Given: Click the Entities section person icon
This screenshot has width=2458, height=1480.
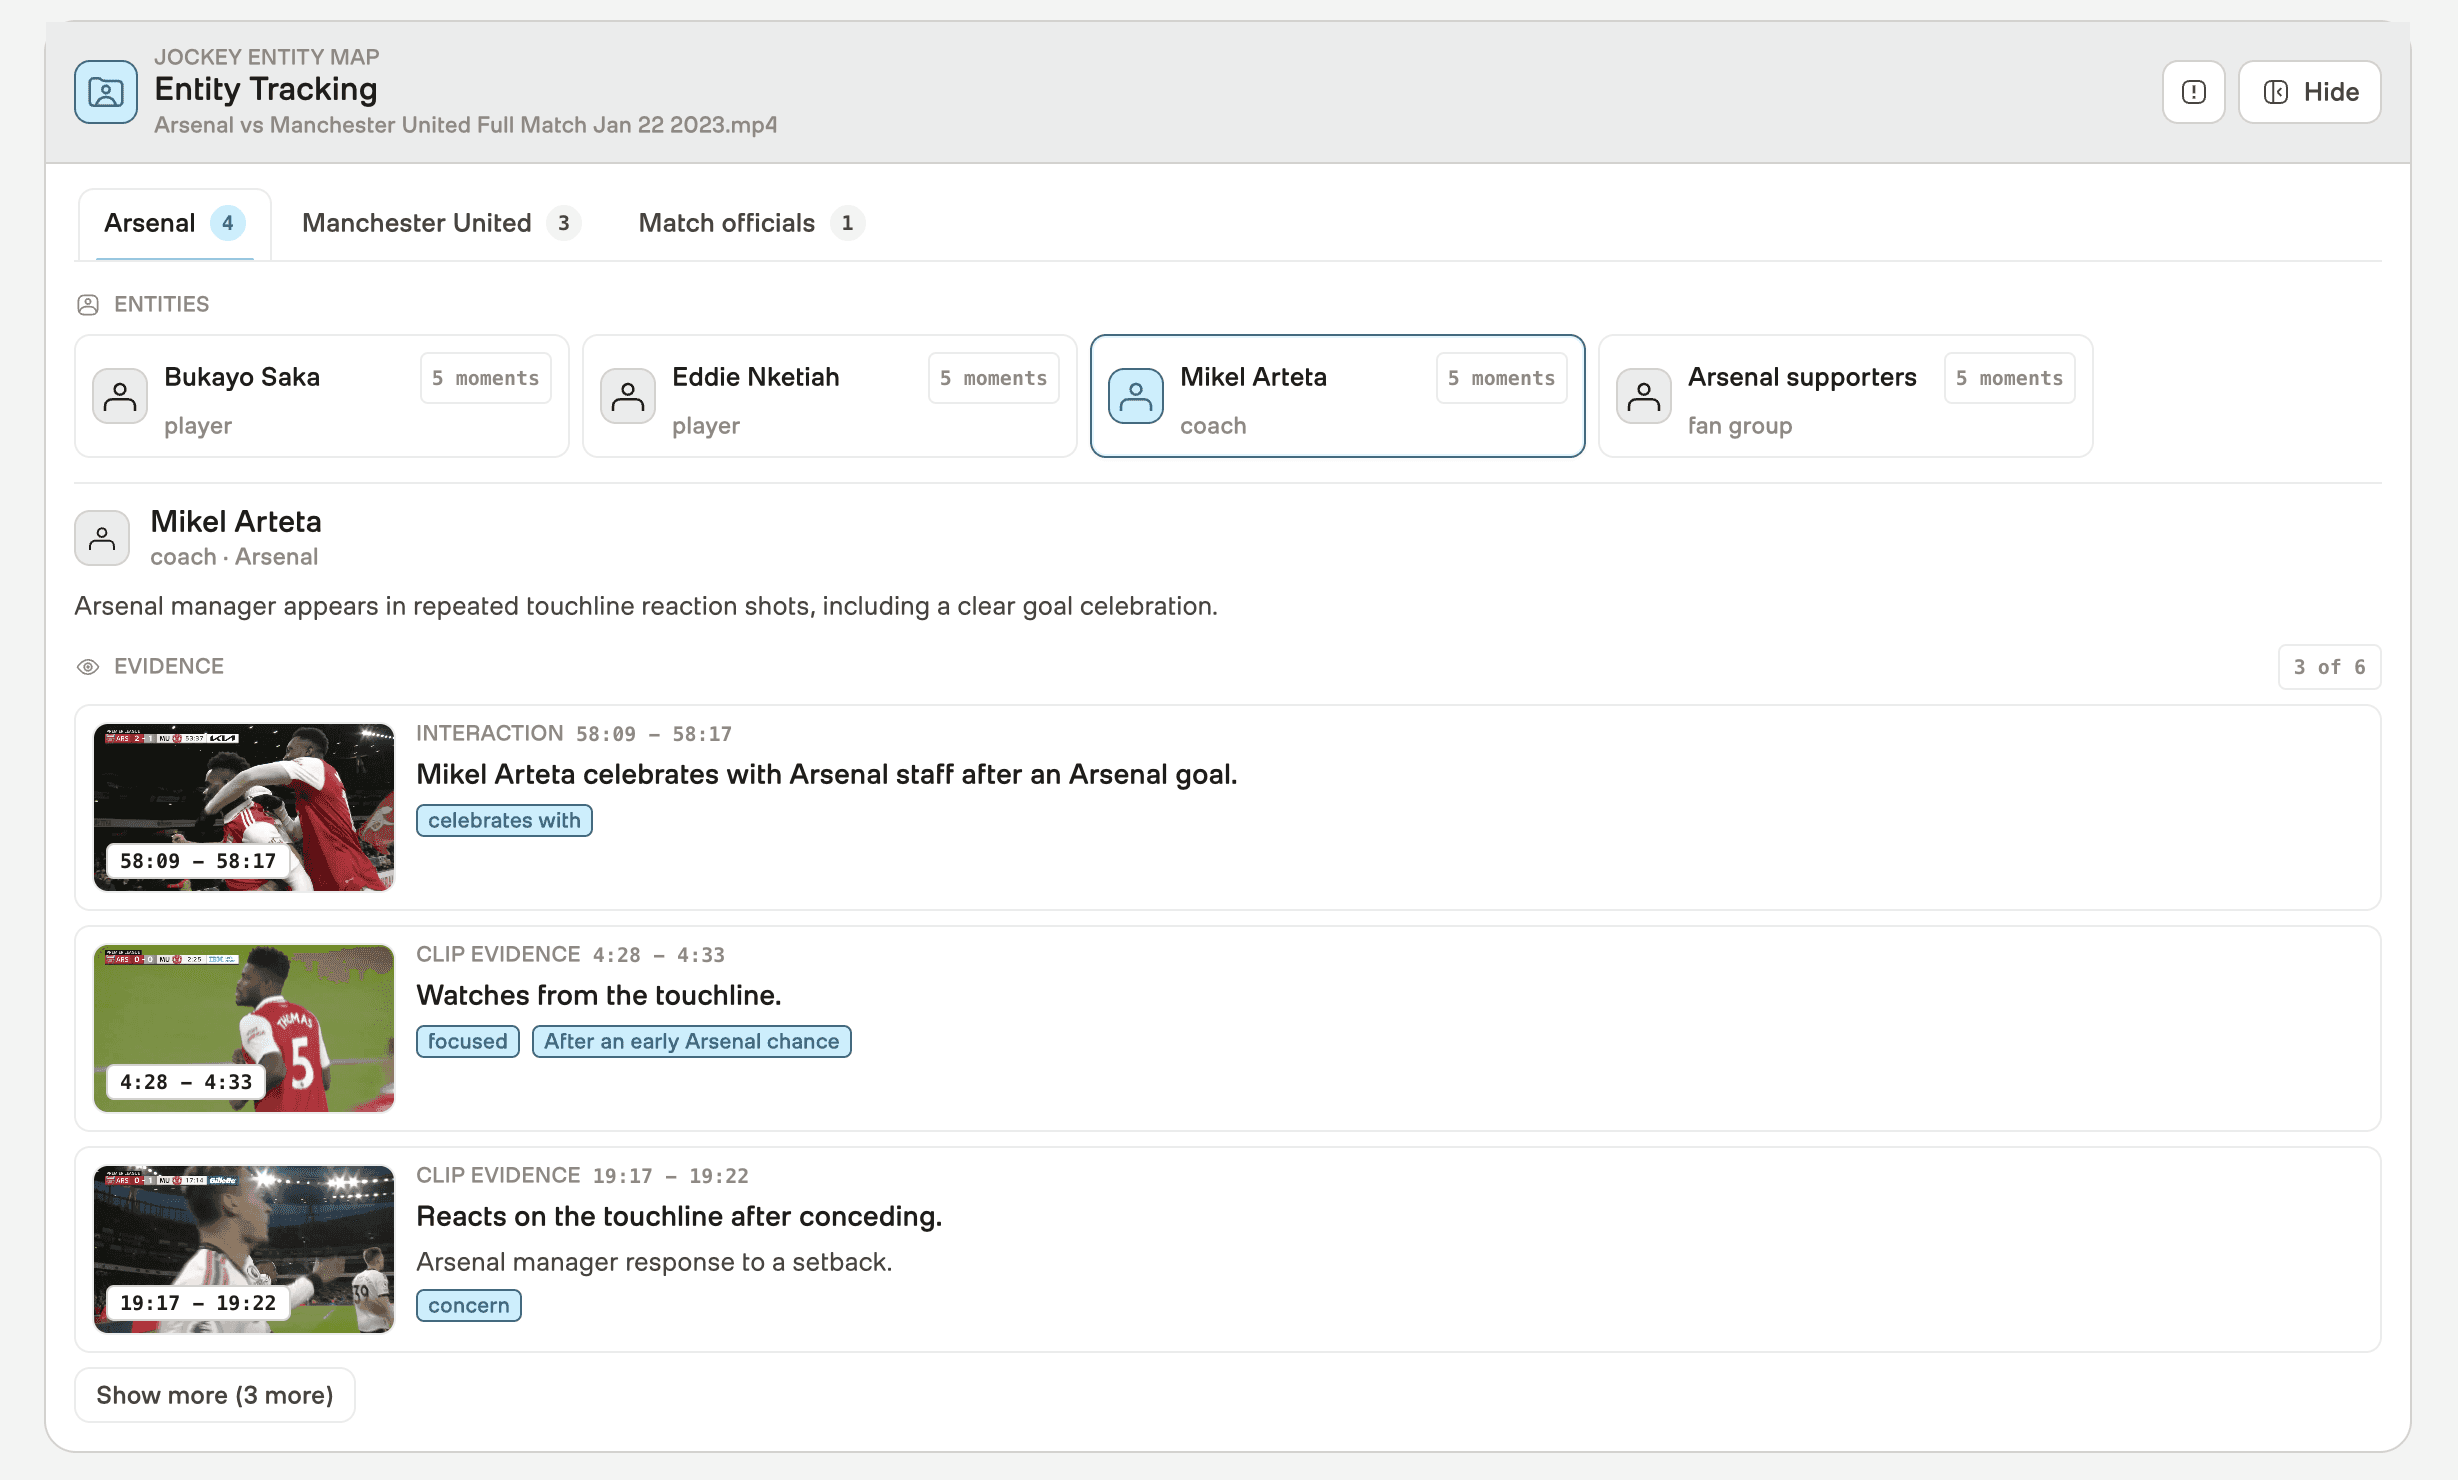Looking at the screenshot, I should coord(88,304).
